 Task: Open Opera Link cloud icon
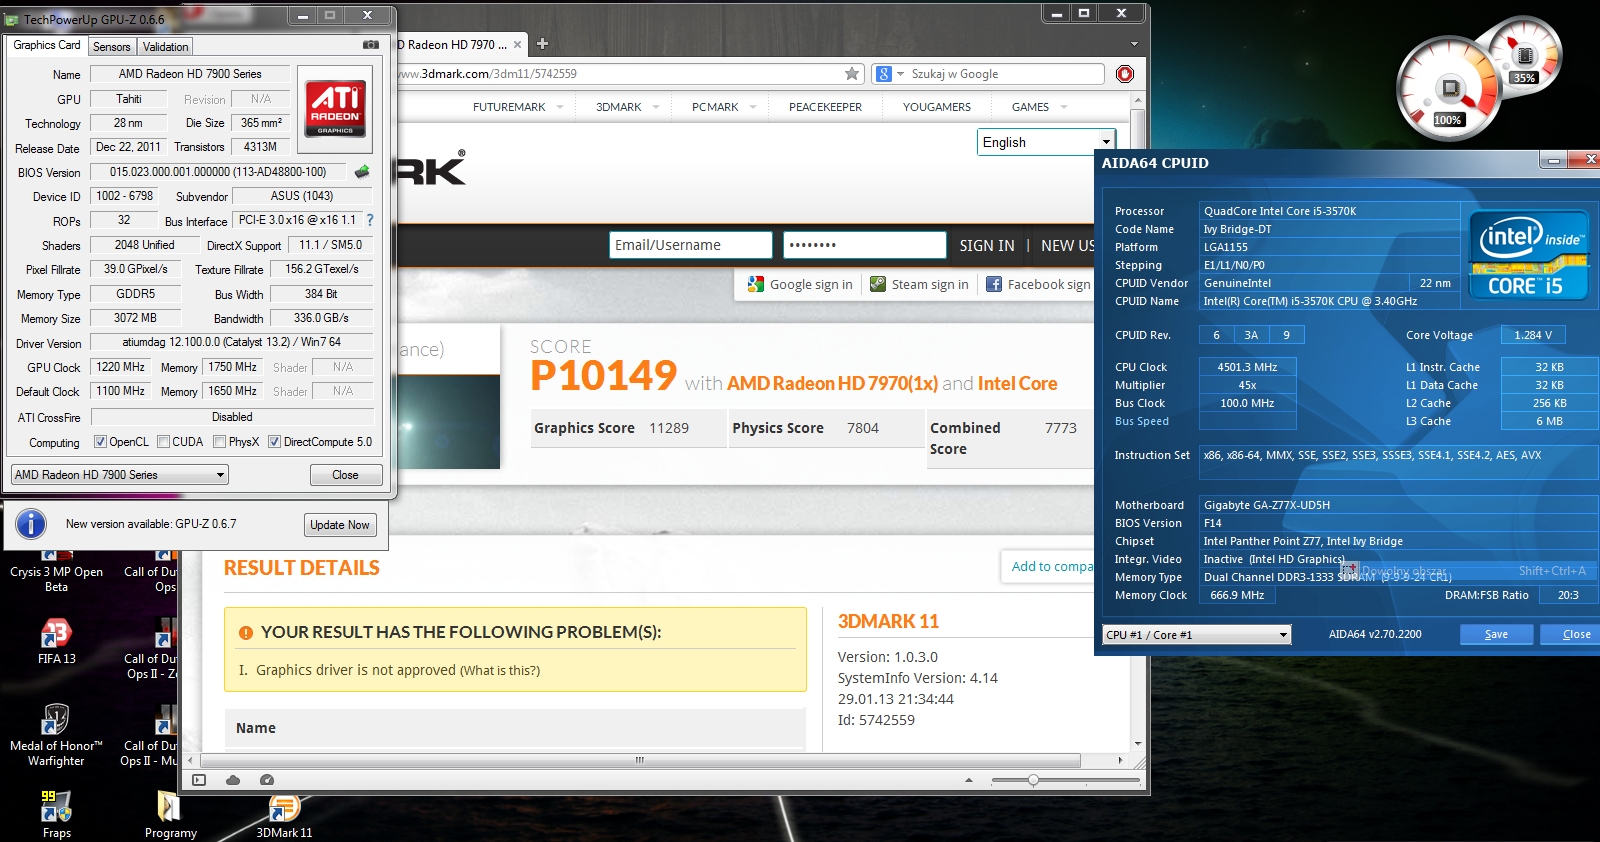click(x=233, y=780)
